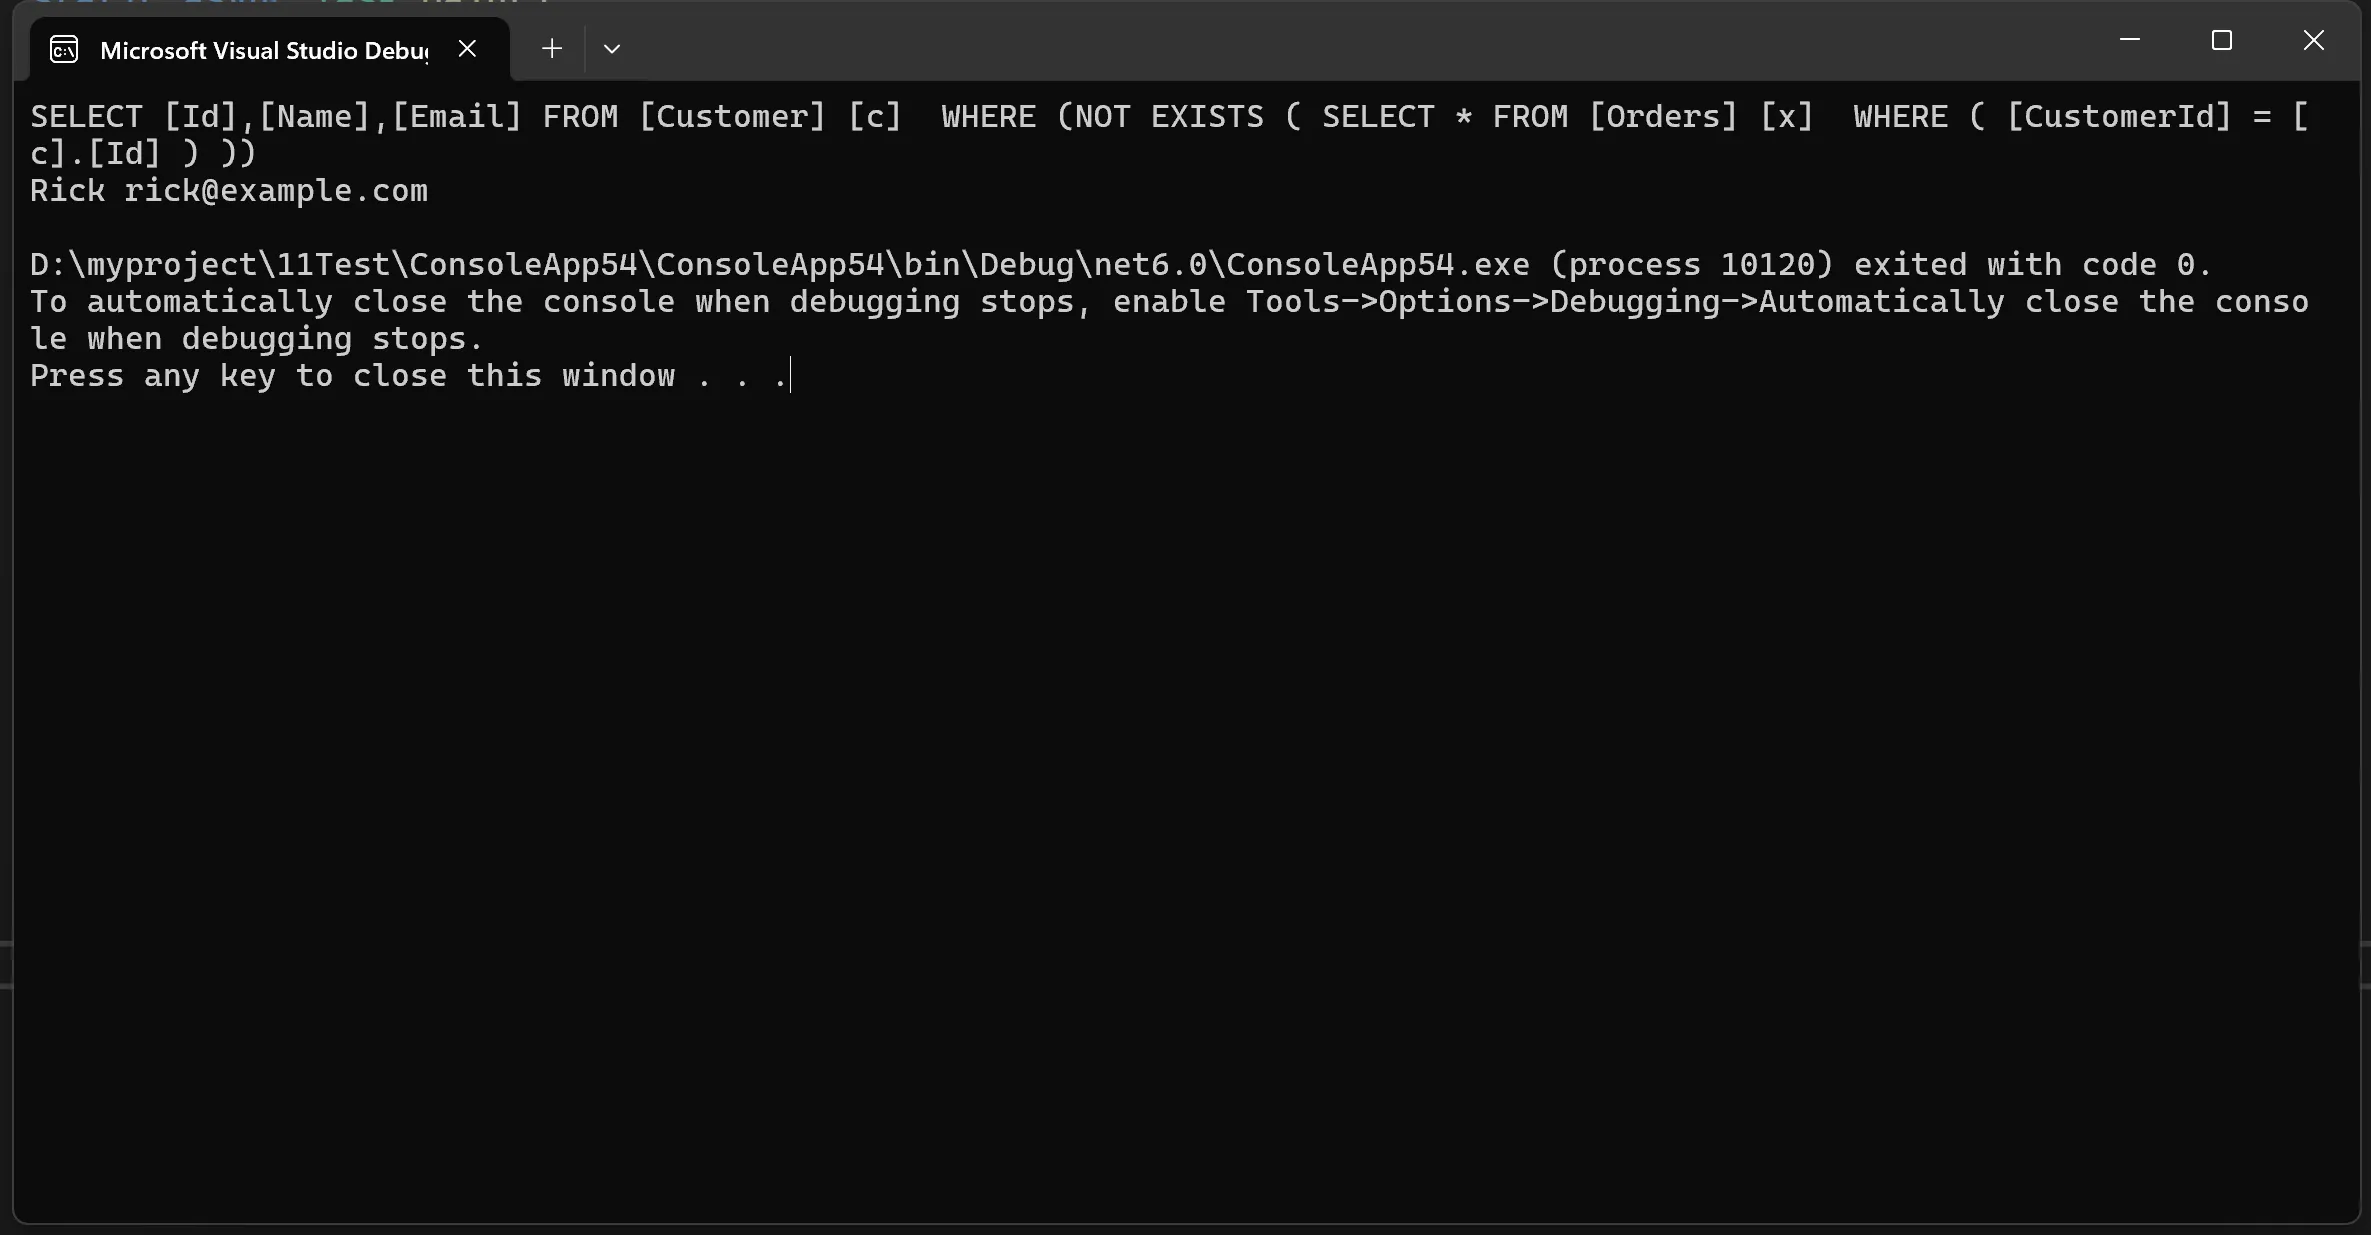The width and height of the screenshot is (2371, 1235).
Task: Click the empty title bar area
Action: pos(1360,40)
